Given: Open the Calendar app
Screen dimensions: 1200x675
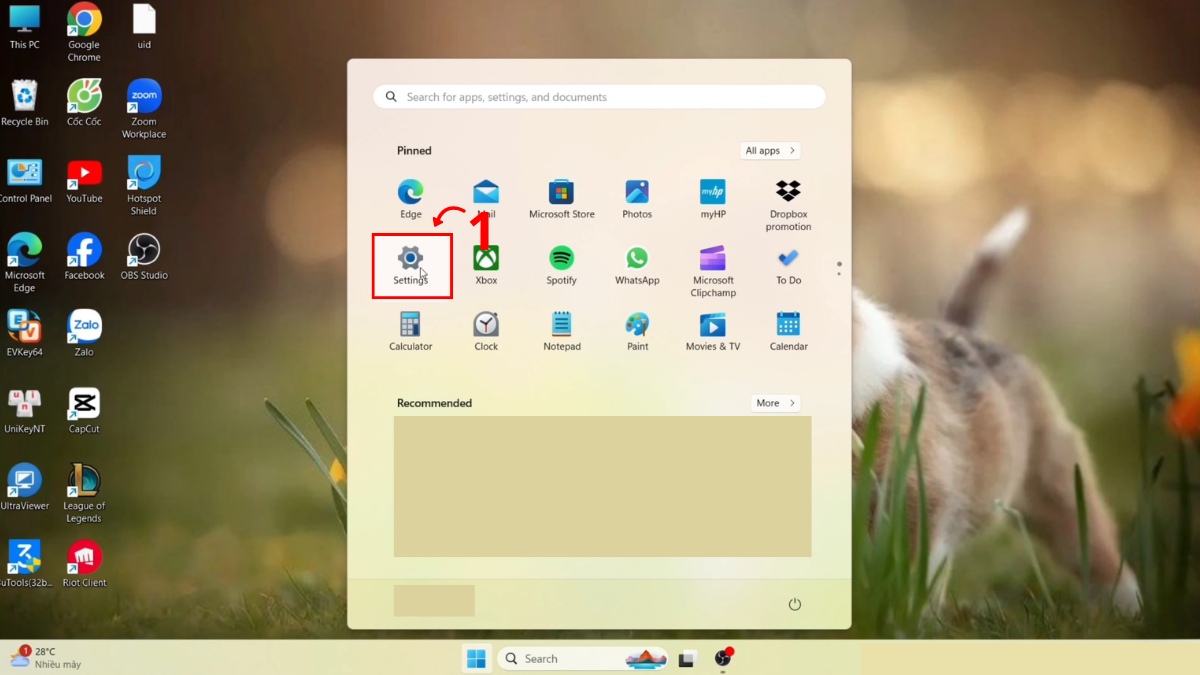Looking at the screenshot, I should tap(789, 332).
